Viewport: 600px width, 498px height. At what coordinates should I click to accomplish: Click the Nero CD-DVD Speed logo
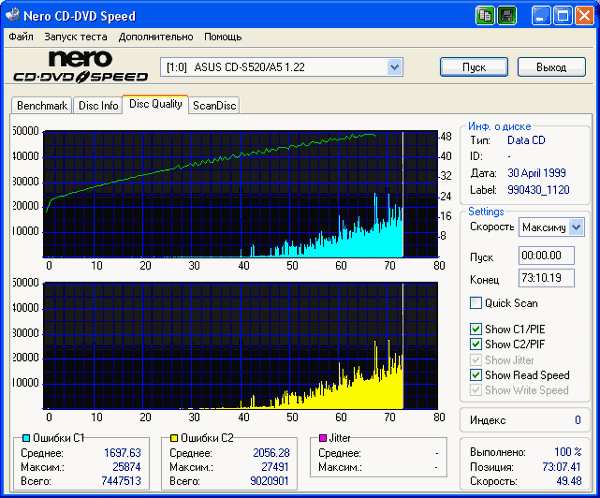pos(81,67)
